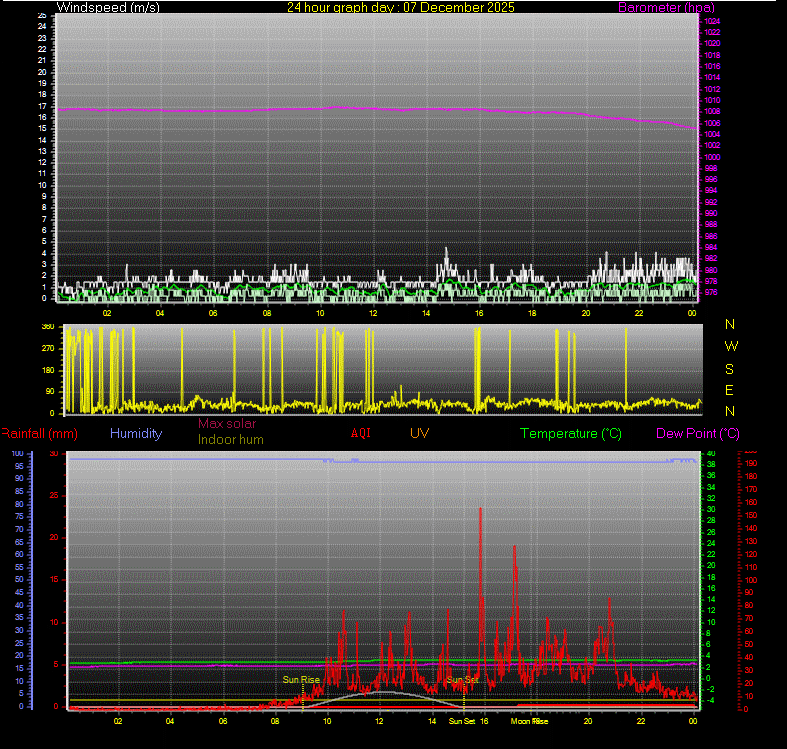Click the '24' windspeed scale value
Screen dimensions: 787x749
click(42, 26)
